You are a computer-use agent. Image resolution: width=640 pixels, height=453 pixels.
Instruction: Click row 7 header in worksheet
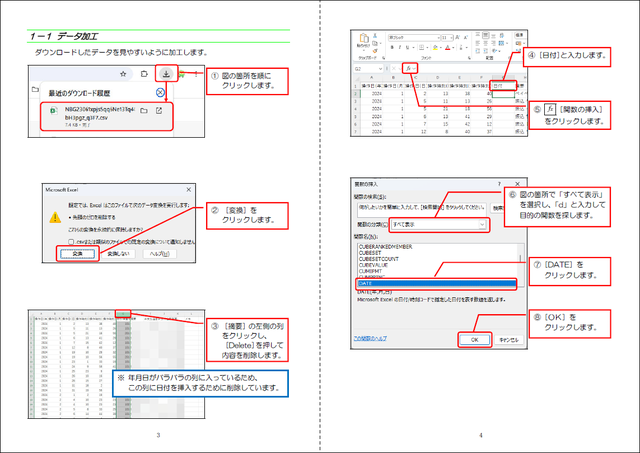[355, 132]
